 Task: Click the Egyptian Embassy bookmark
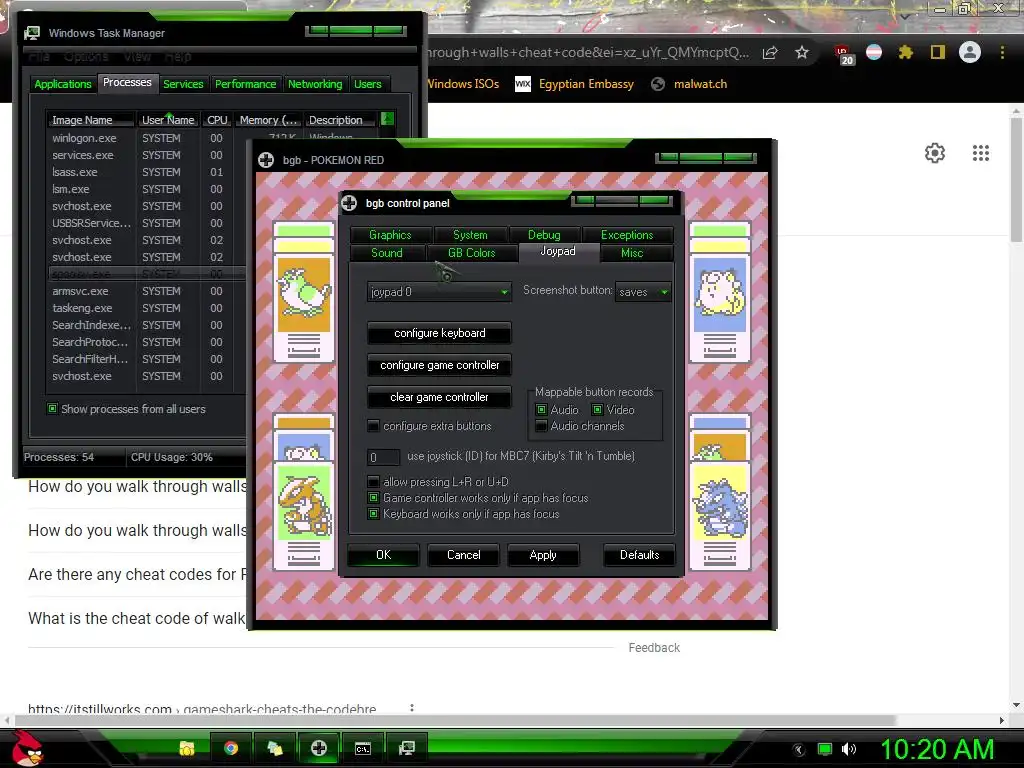pos(575,84)
